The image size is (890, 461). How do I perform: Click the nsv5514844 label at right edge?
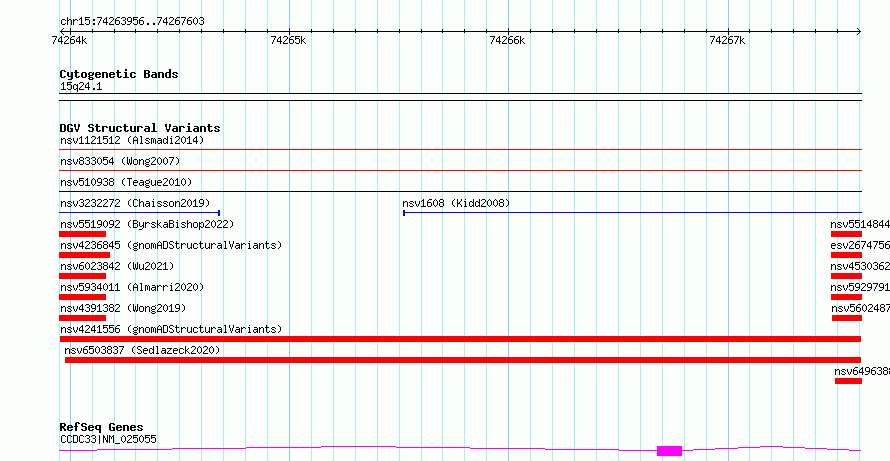(860, 224)
